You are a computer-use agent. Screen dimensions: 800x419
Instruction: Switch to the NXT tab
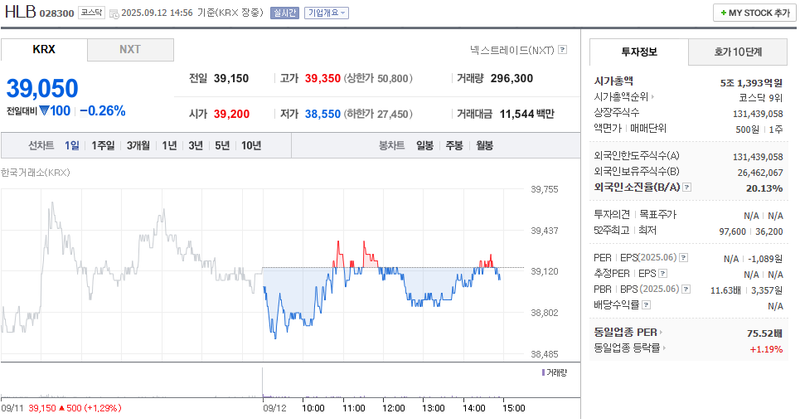130,50
